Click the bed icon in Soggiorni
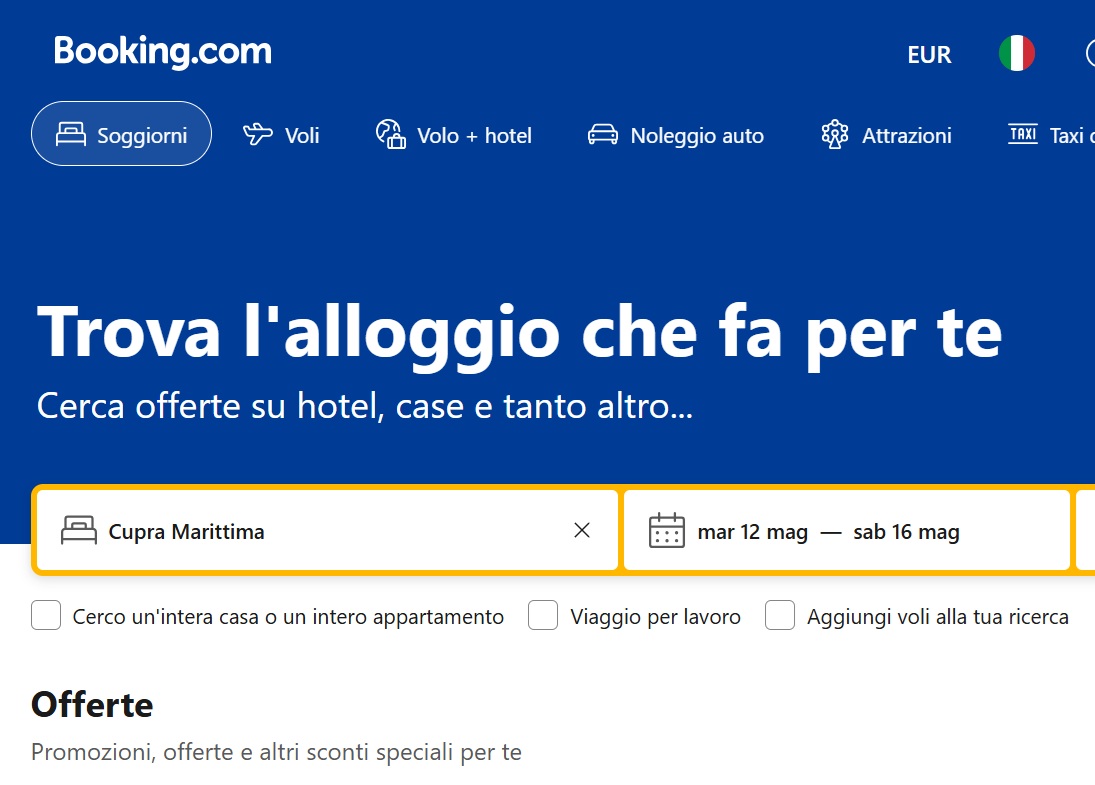The width and height of the screenshot is (1095, 785). [x=71, y=135]
